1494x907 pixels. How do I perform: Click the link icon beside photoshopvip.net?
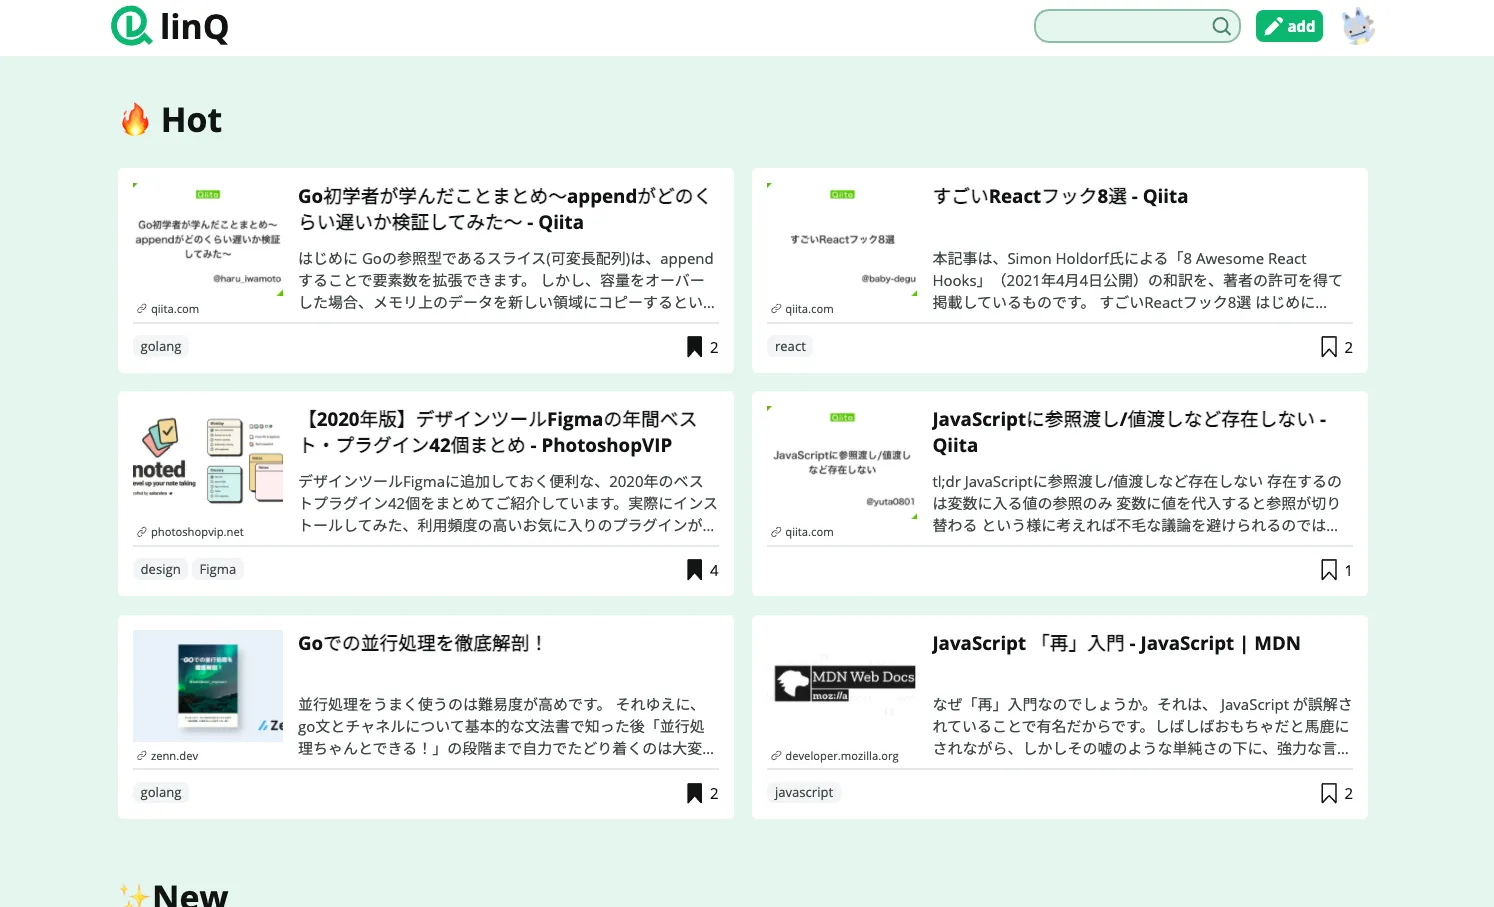pyautogui.click(x=140, y=531)
